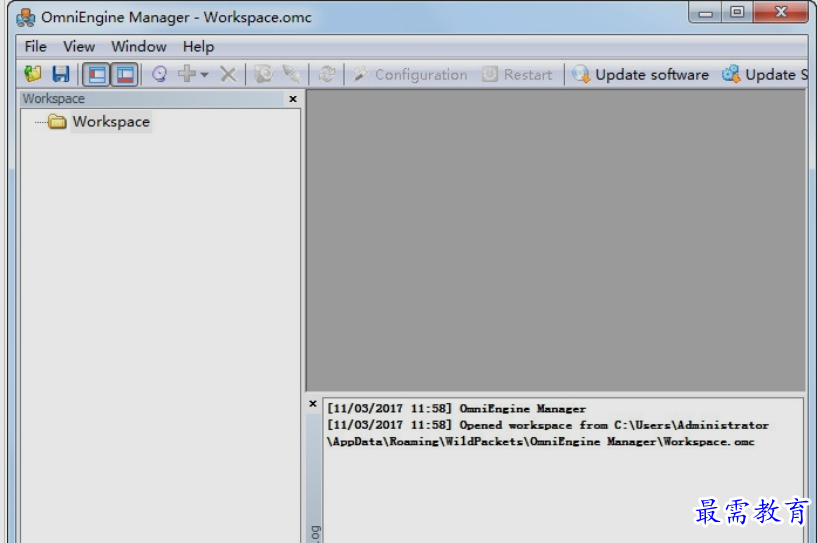Open the Help menu
Screen dimensions: 817x543
click(x=198, y=46)
